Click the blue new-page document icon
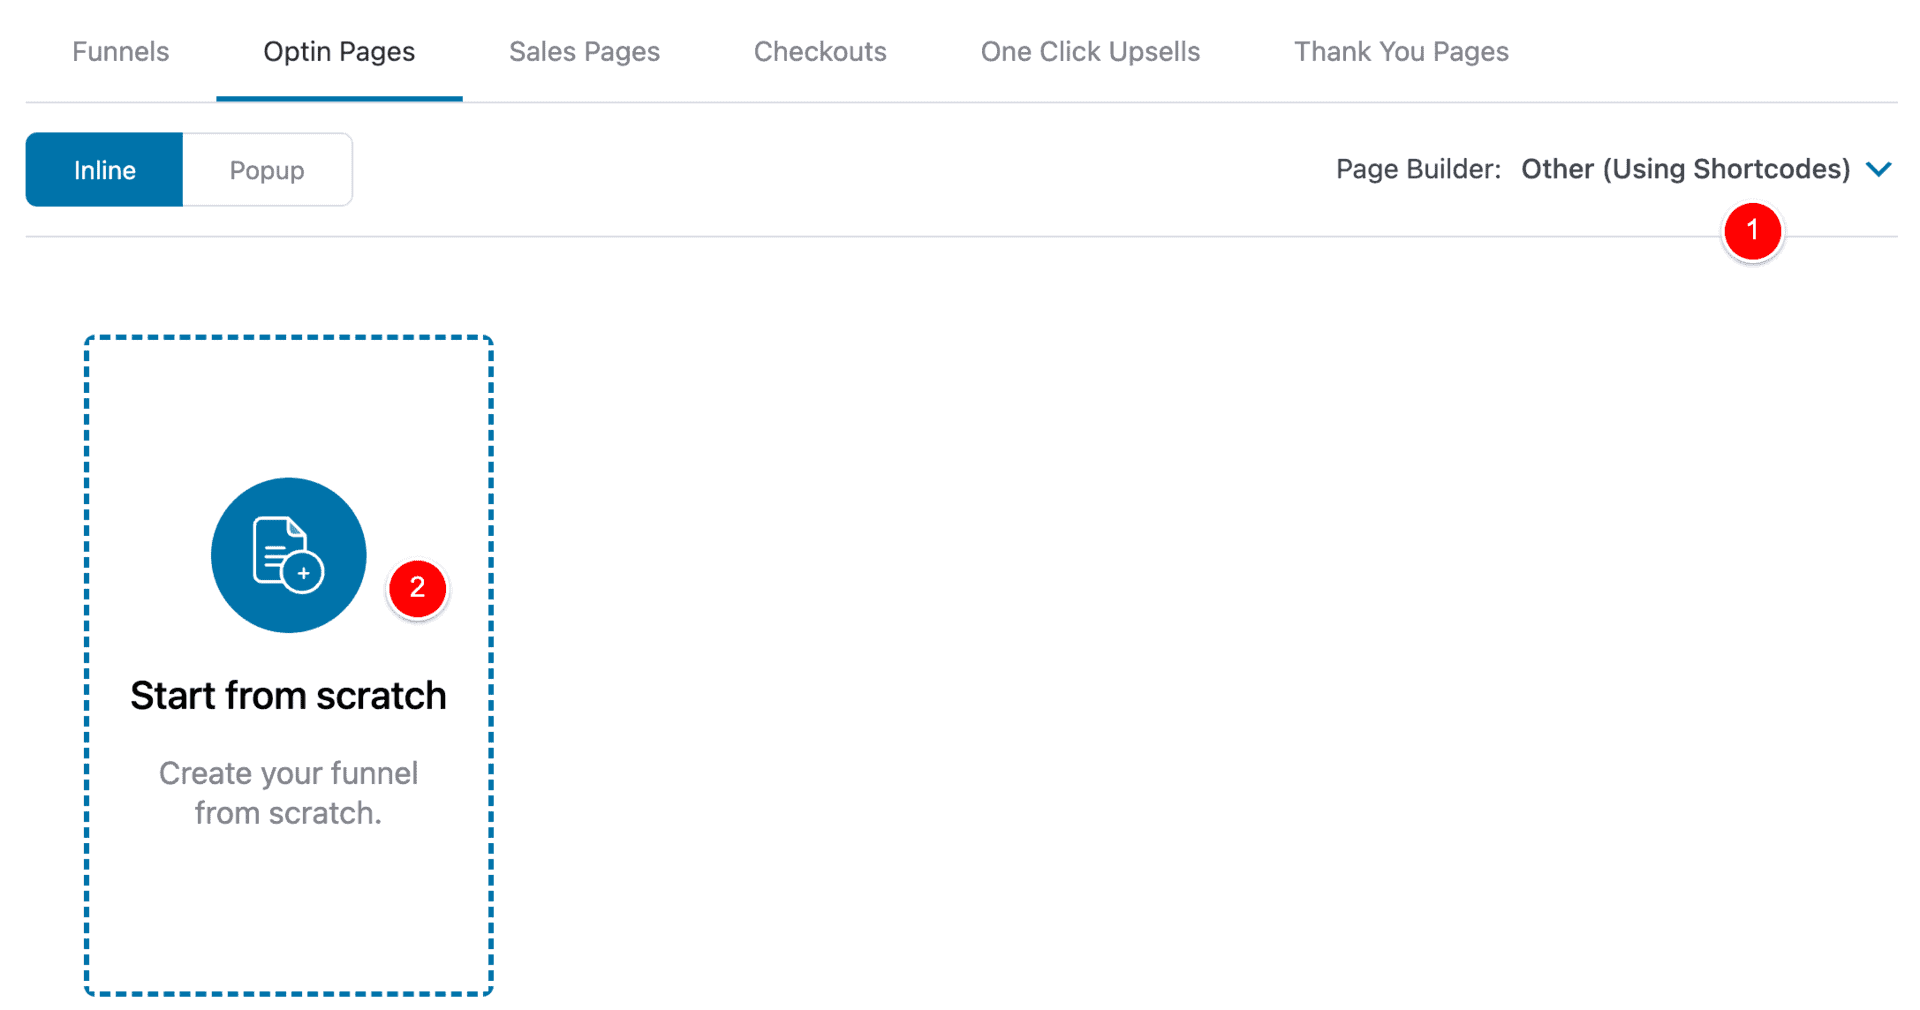Screen dimensions: 1920x1010 288,555
